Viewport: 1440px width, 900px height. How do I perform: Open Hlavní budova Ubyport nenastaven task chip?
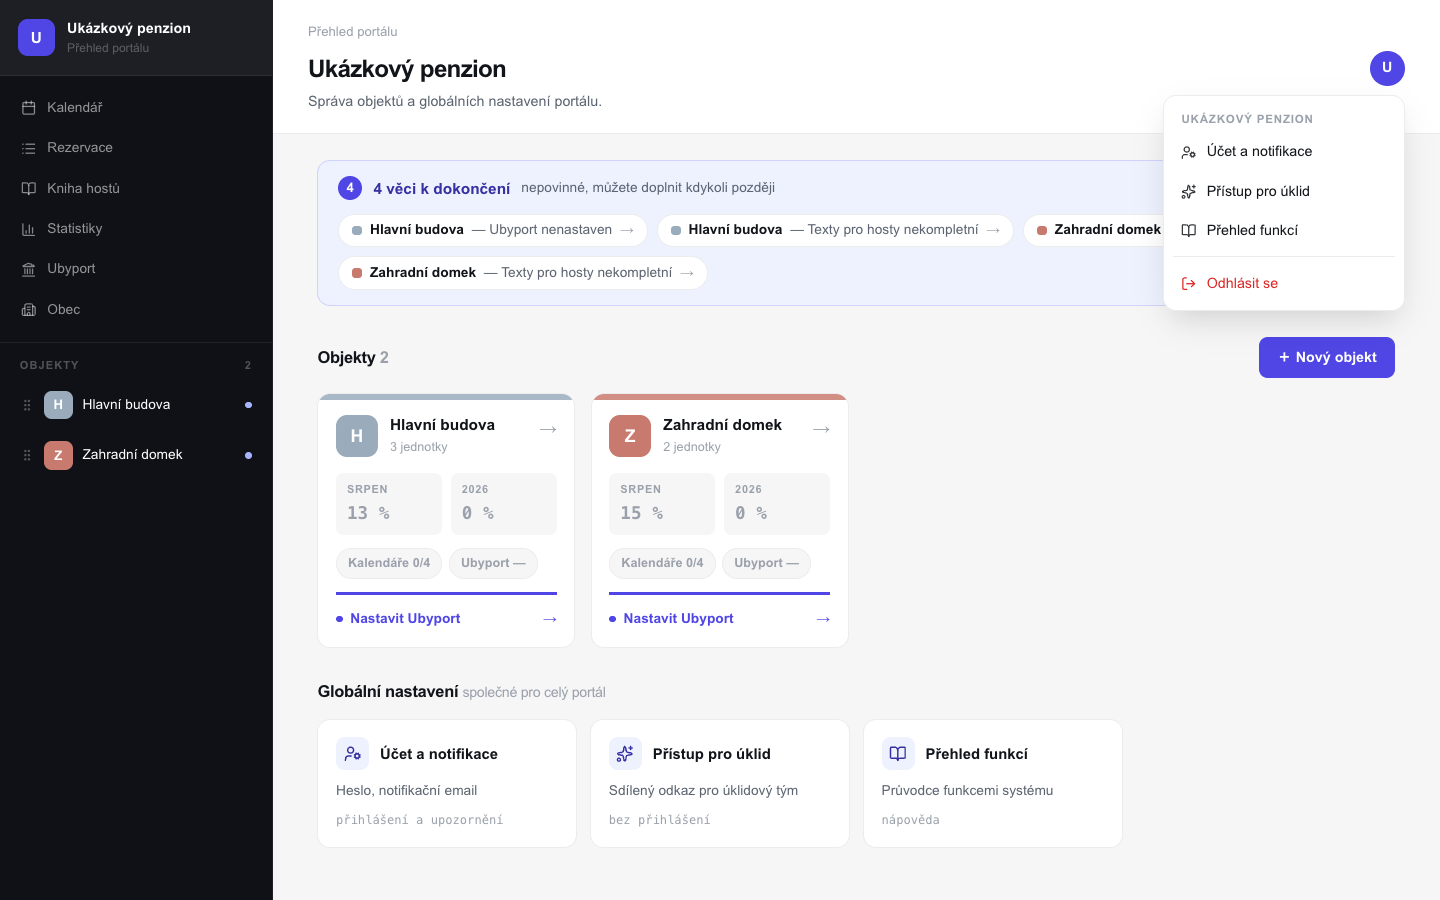pyautogui.click(x=493, y=230)
